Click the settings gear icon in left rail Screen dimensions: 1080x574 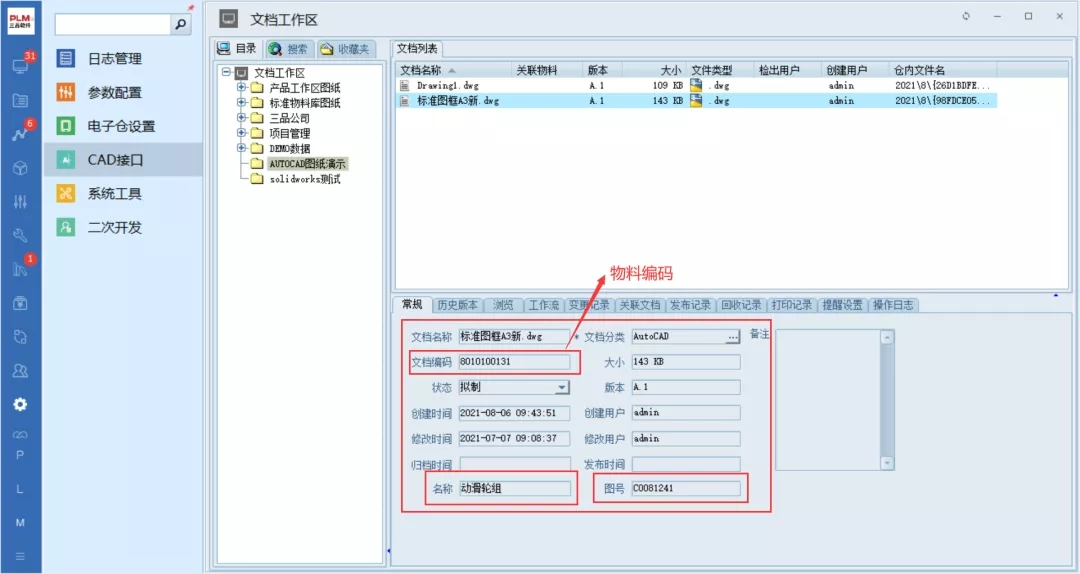tap(20, 405)
